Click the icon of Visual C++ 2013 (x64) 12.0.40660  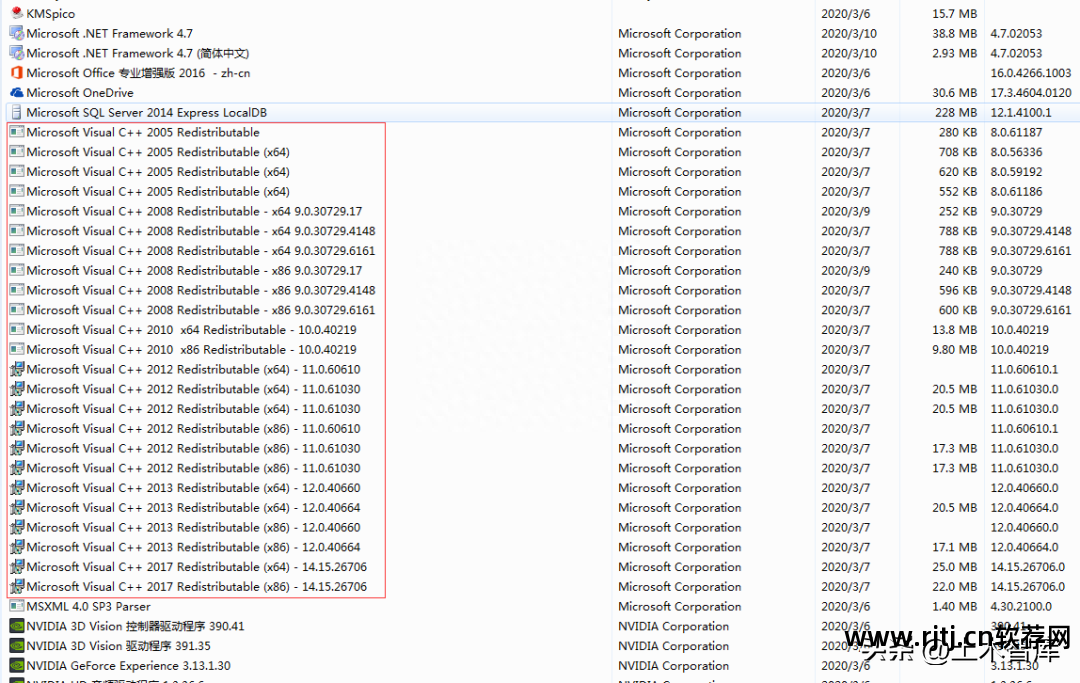(17, 487)
